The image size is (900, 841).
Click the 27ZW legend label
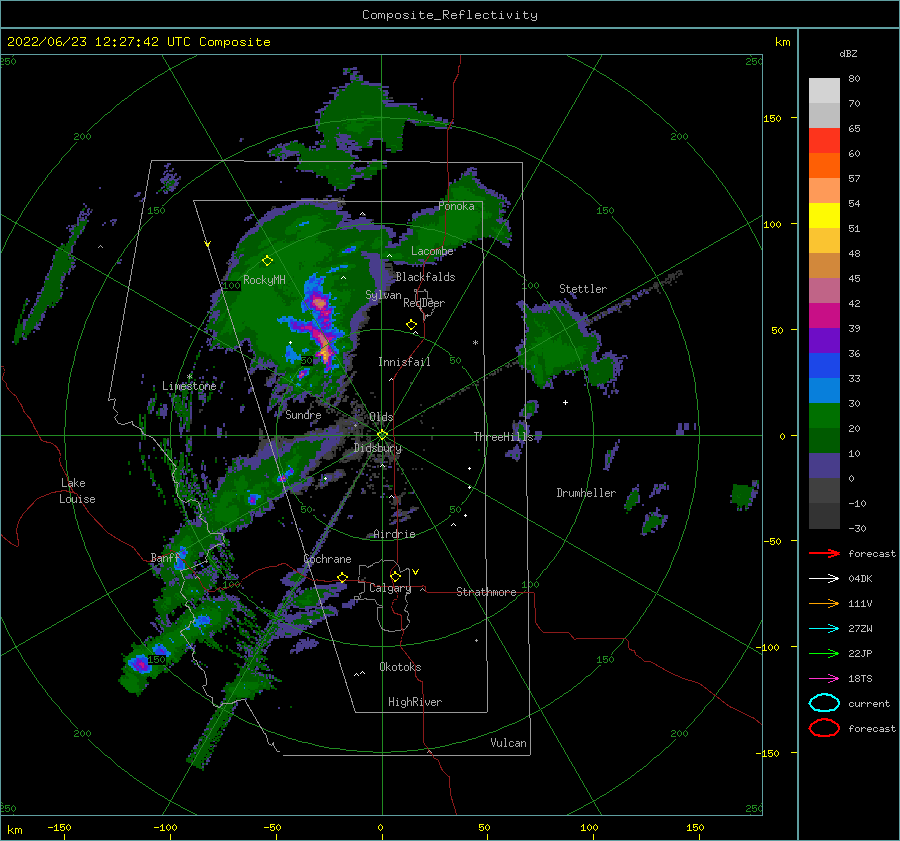pos(860,629)
